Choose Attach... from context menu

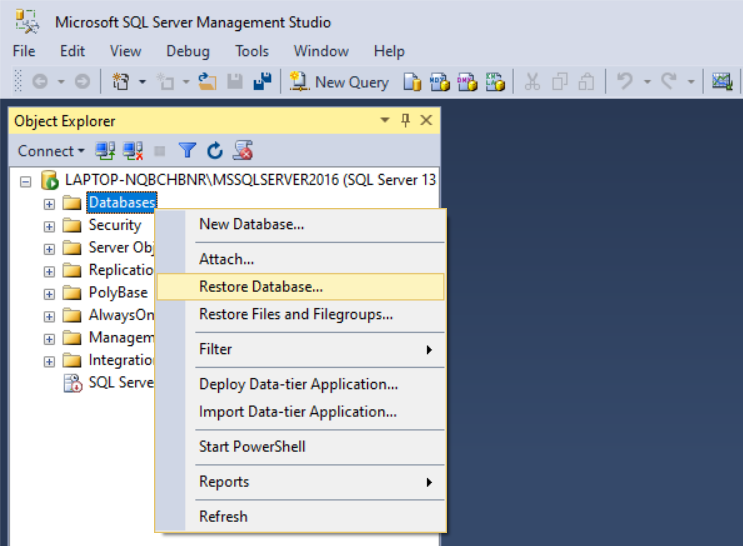pos(300,259)
